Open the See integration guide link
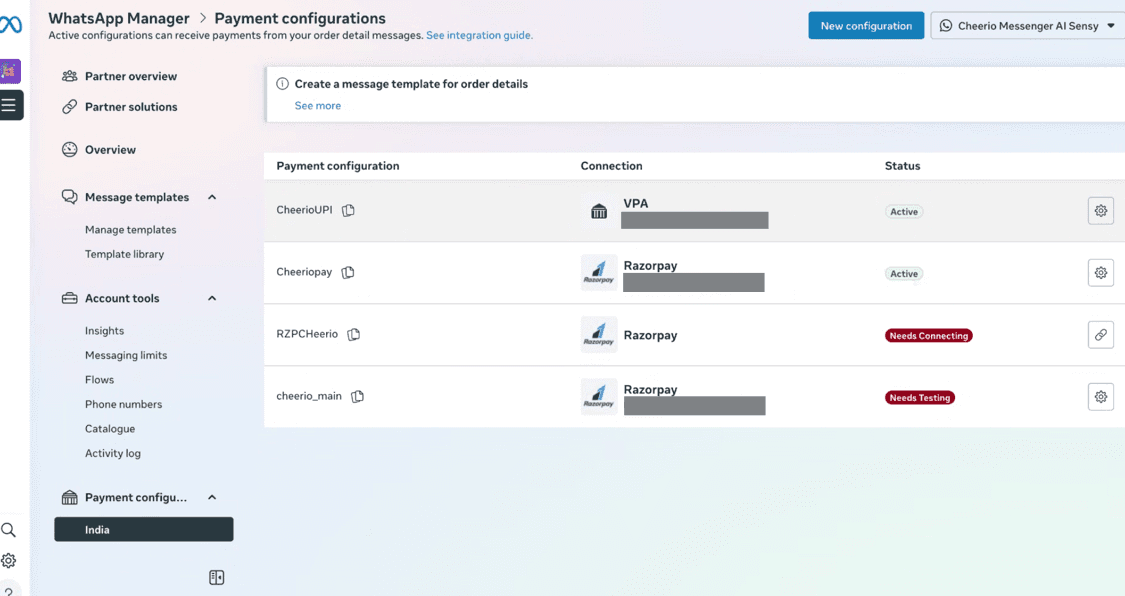 click(479, 36)
